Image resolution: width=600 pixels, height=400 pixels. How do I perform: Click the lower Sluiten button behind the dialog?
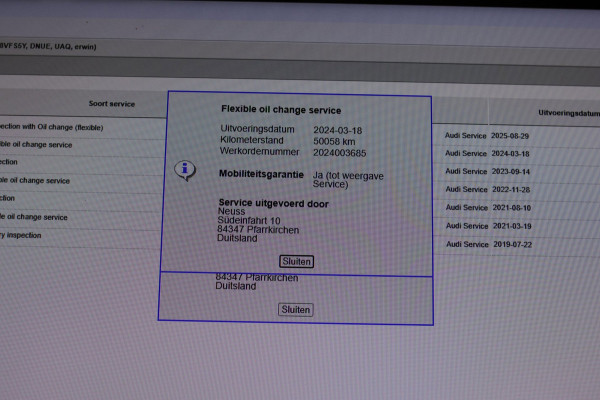(x=295, y=309)
